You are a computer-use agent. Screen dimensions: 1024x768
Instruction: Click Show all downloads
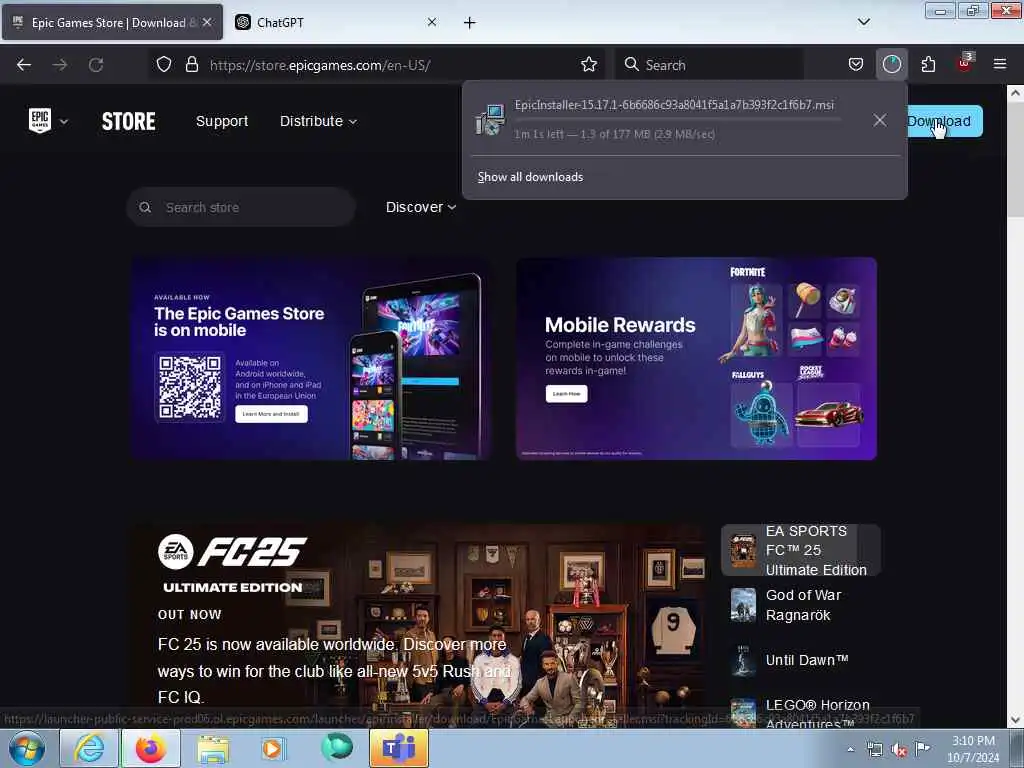pos(530,177)
